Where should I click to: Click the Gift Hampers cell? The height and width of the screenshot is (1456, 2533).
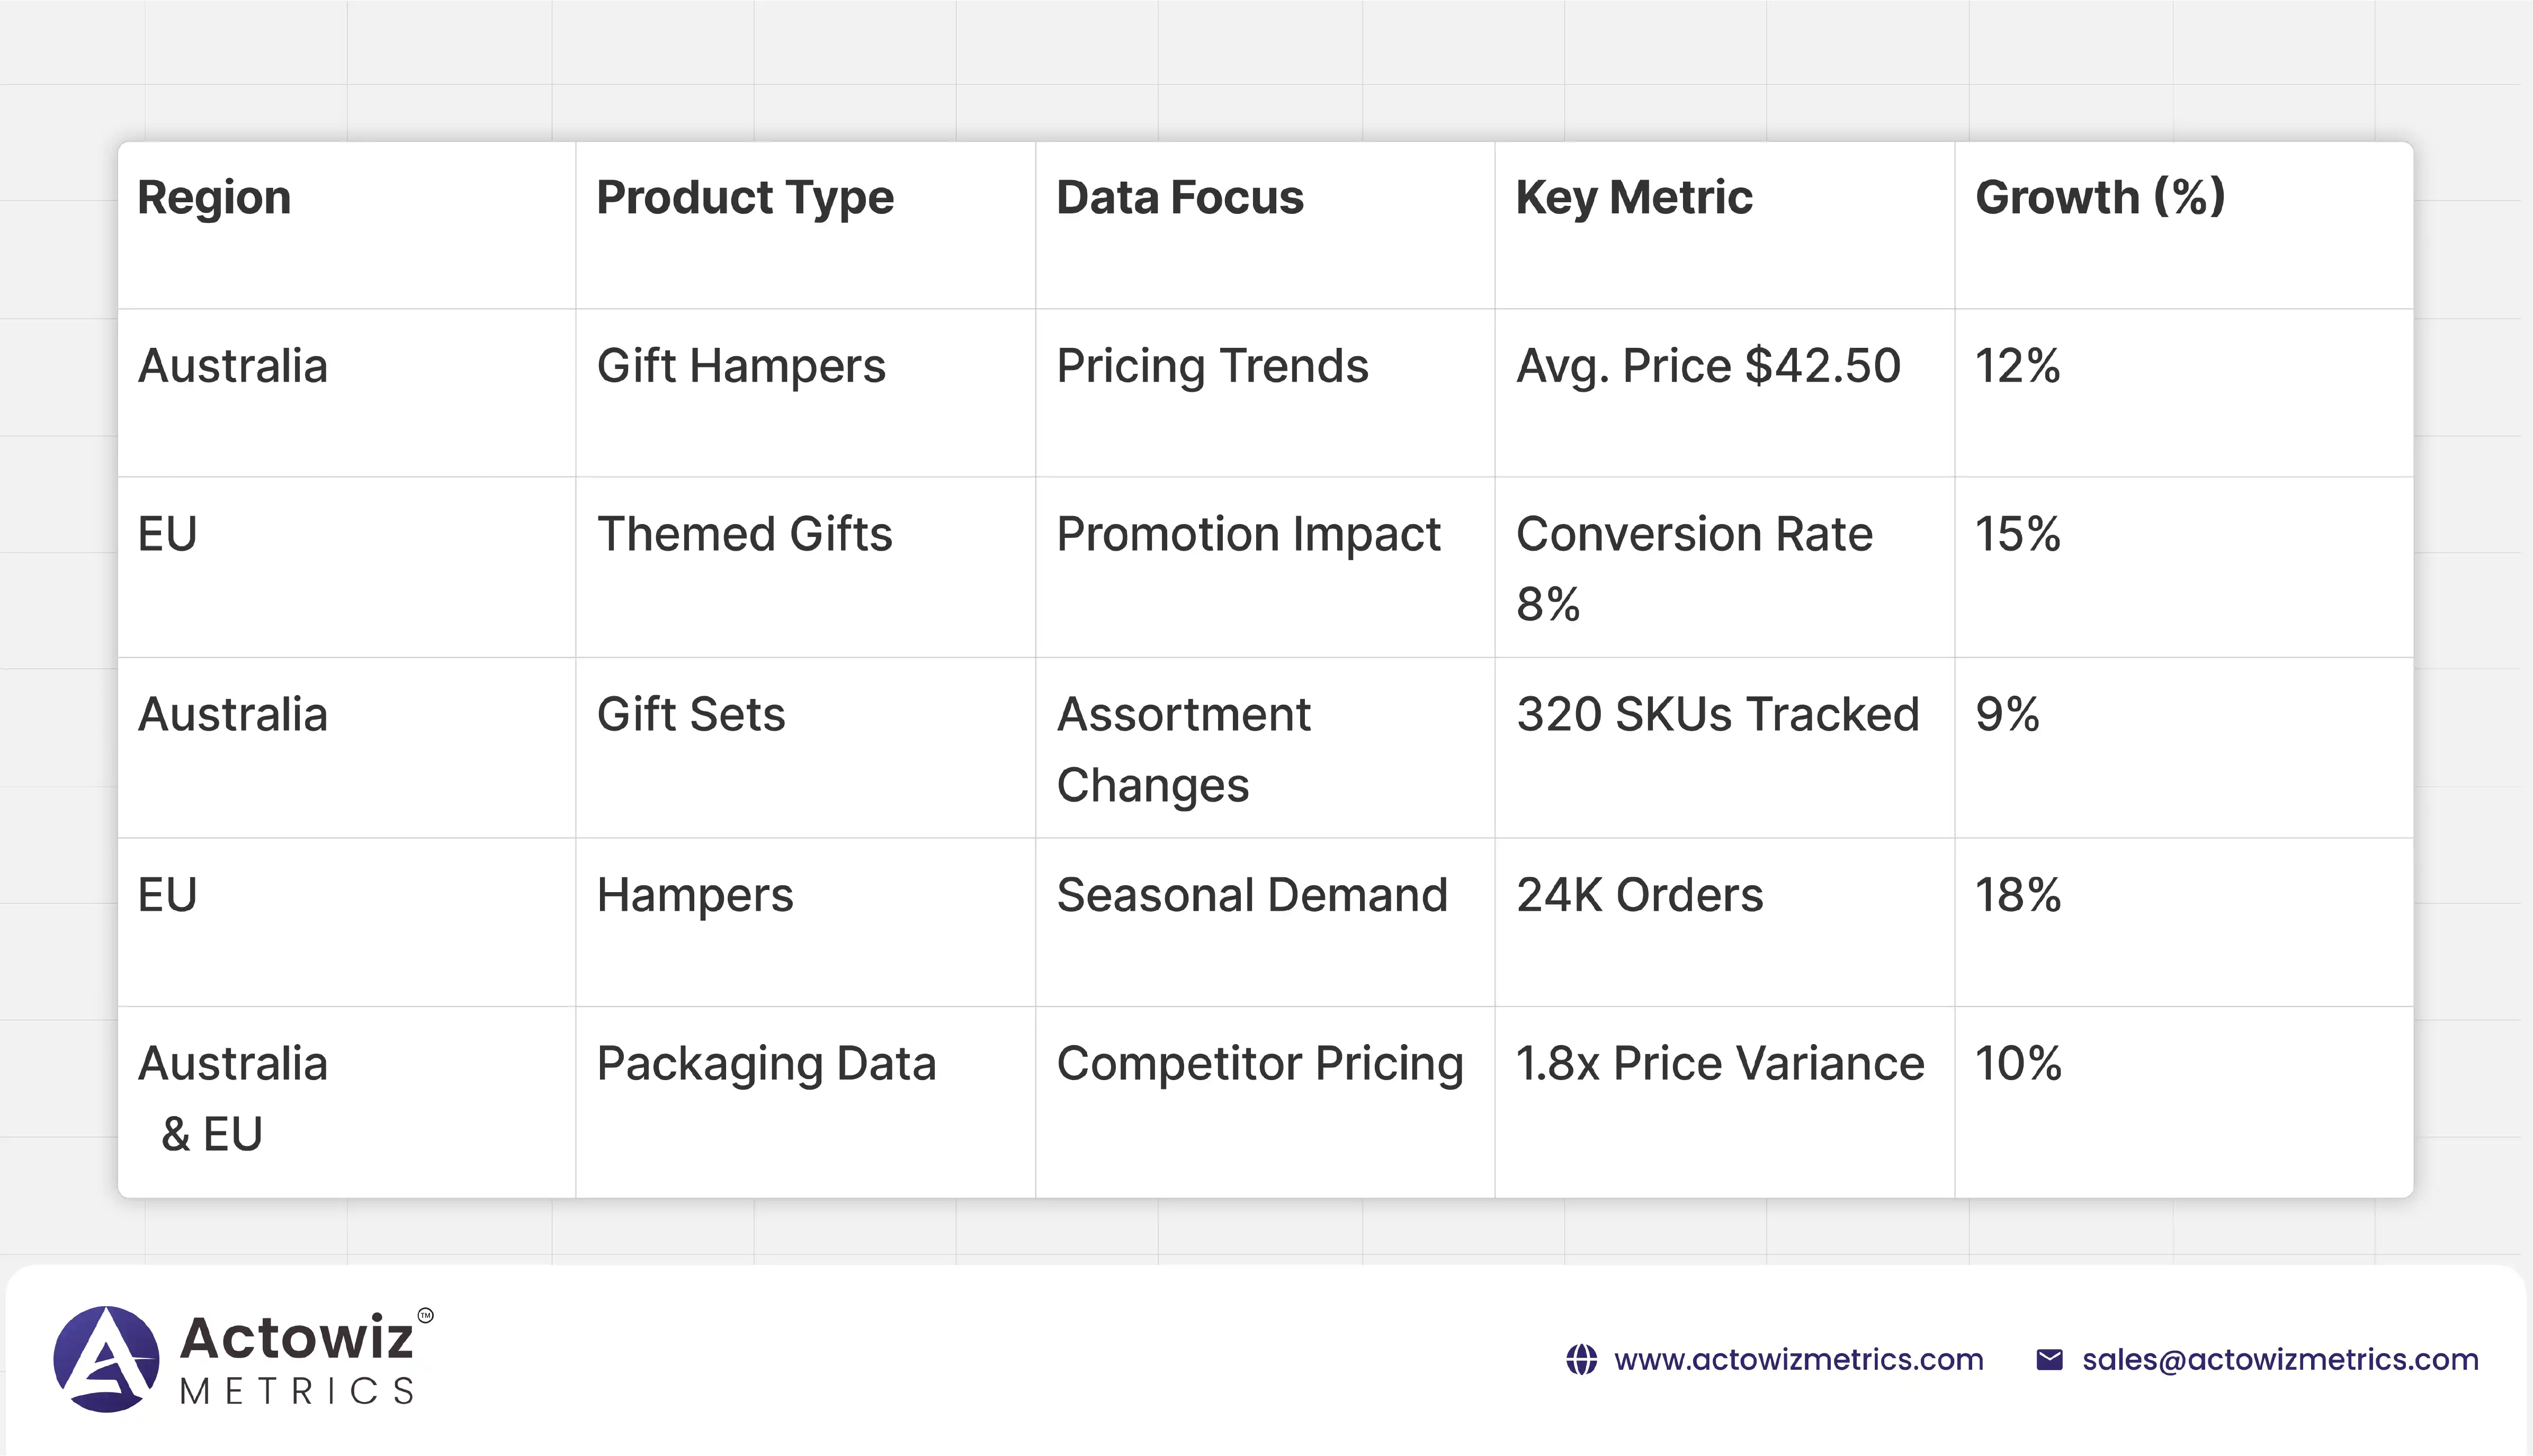click(741, 366)
